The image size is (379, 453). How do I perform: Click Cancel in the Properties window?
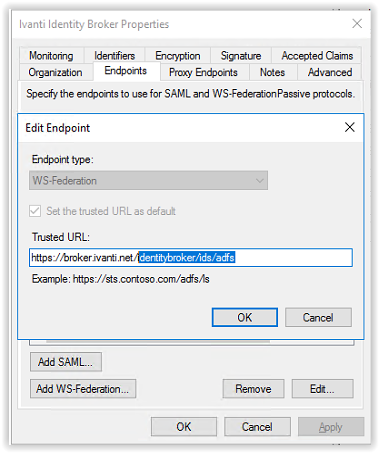[x=257, y=427]
